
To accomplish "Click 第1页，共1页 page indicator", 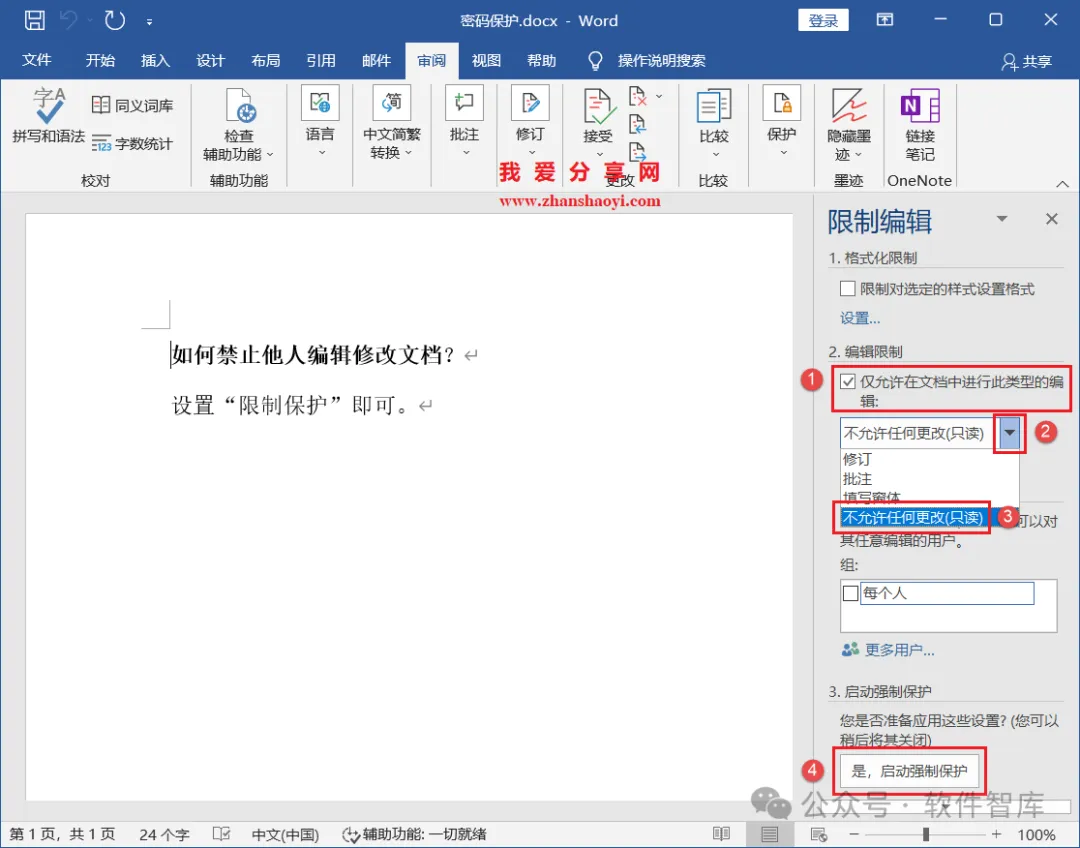I will pos(62,834).
